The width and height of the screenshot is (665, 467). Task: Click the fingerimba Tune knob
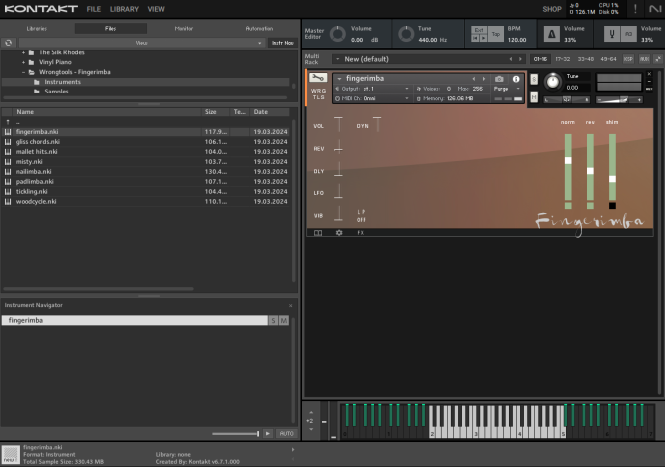(553, 81)
